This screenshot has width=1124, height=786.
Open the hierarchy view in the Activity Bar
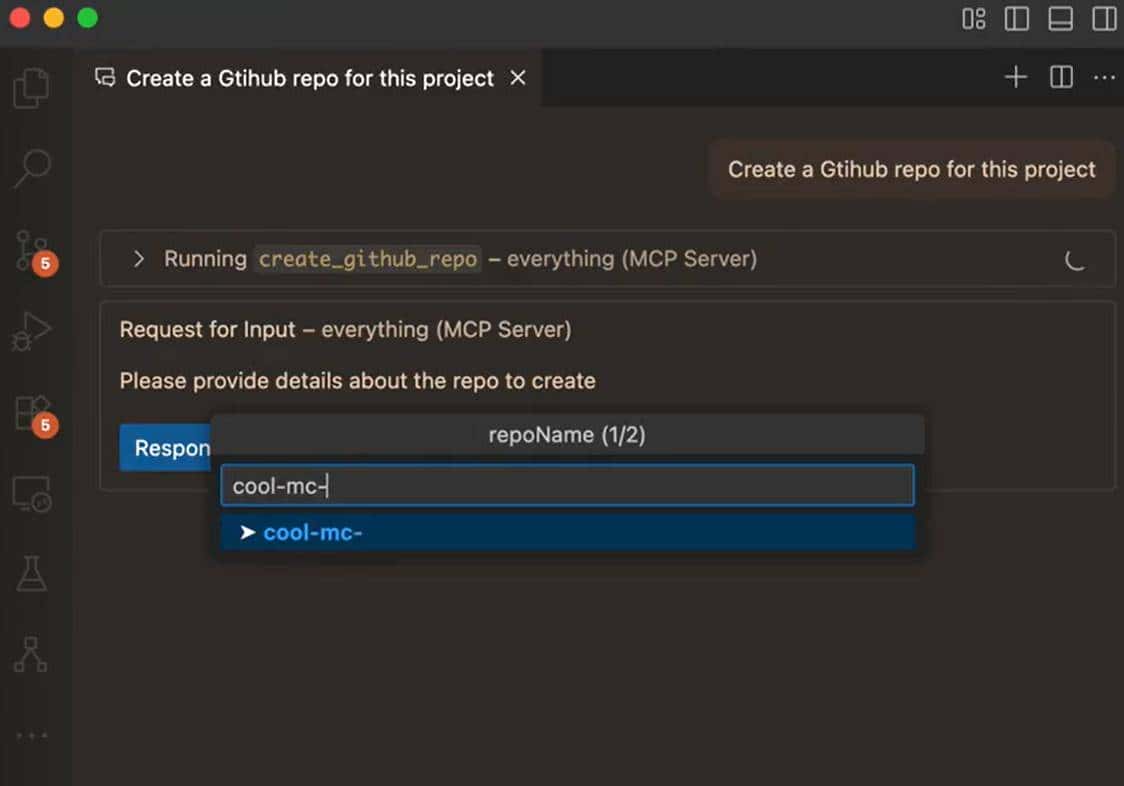(33, 657)
